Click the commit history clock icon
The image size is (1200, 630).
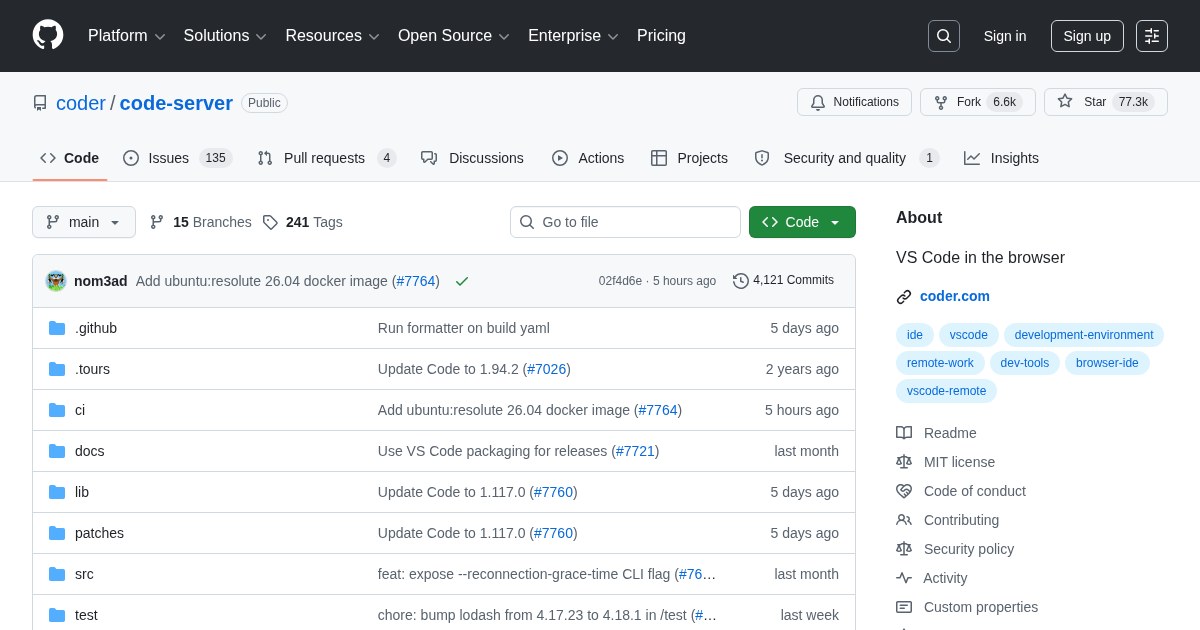(741, 281)
